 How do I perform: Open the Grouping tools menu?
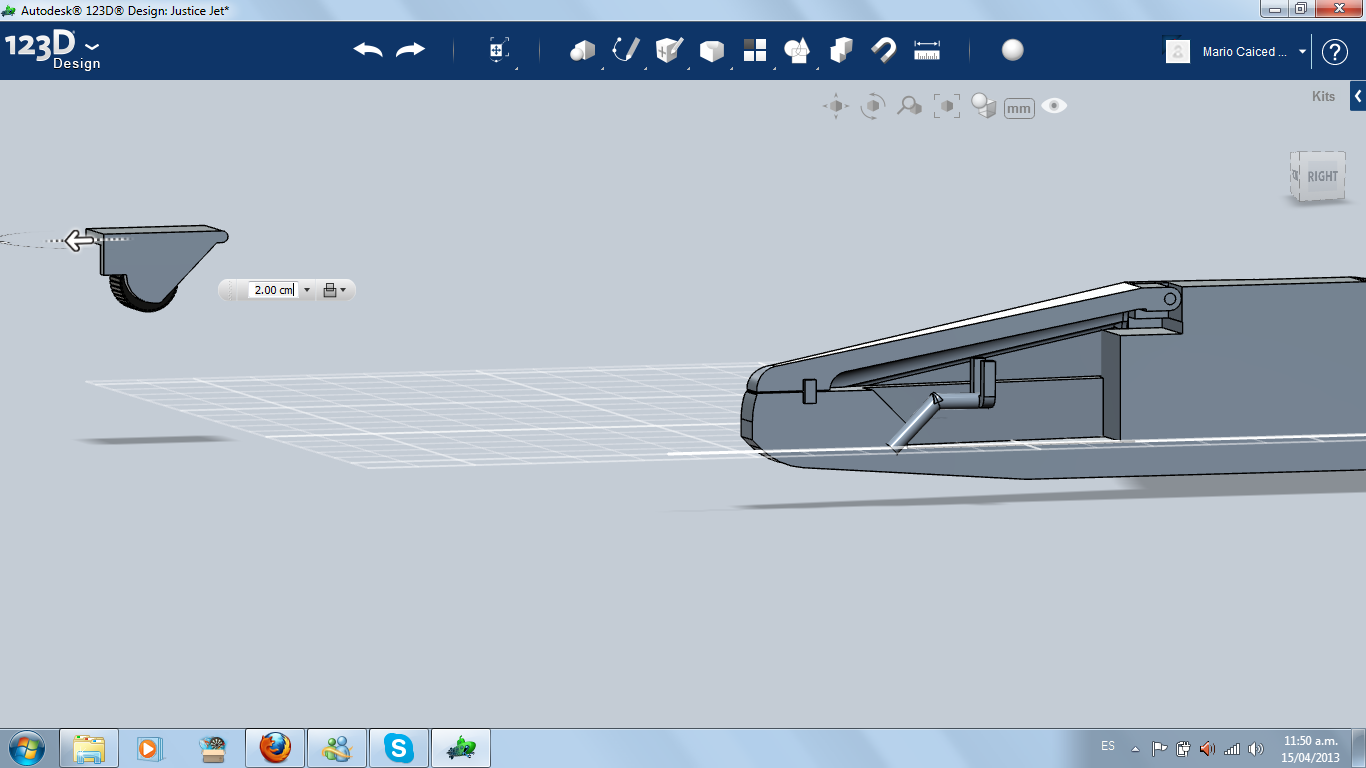click(797, 50)
